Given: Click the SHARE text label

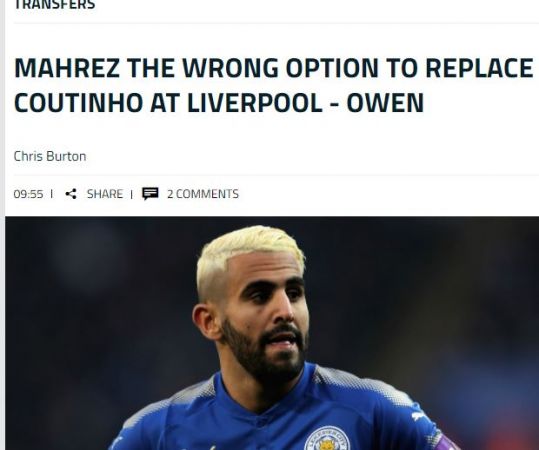Looking at the screenshot, I should tap(105, 194).
